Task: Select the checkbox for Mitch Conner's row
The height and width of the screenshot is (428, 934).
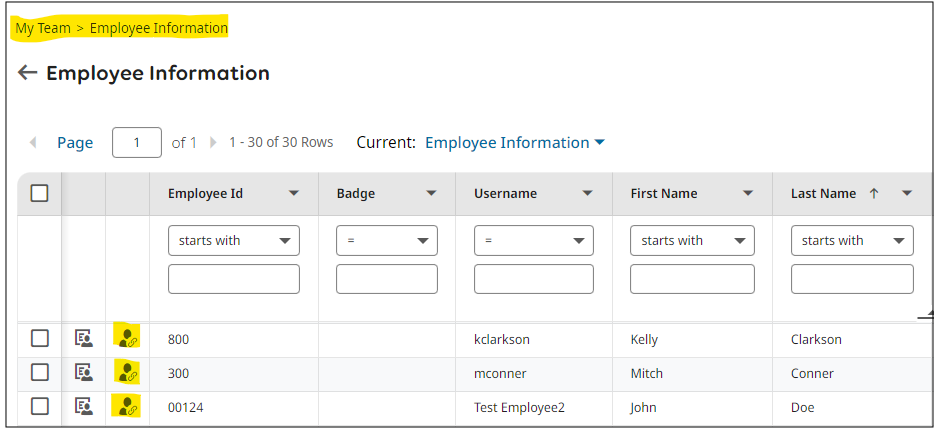Action: pos(39,373)
